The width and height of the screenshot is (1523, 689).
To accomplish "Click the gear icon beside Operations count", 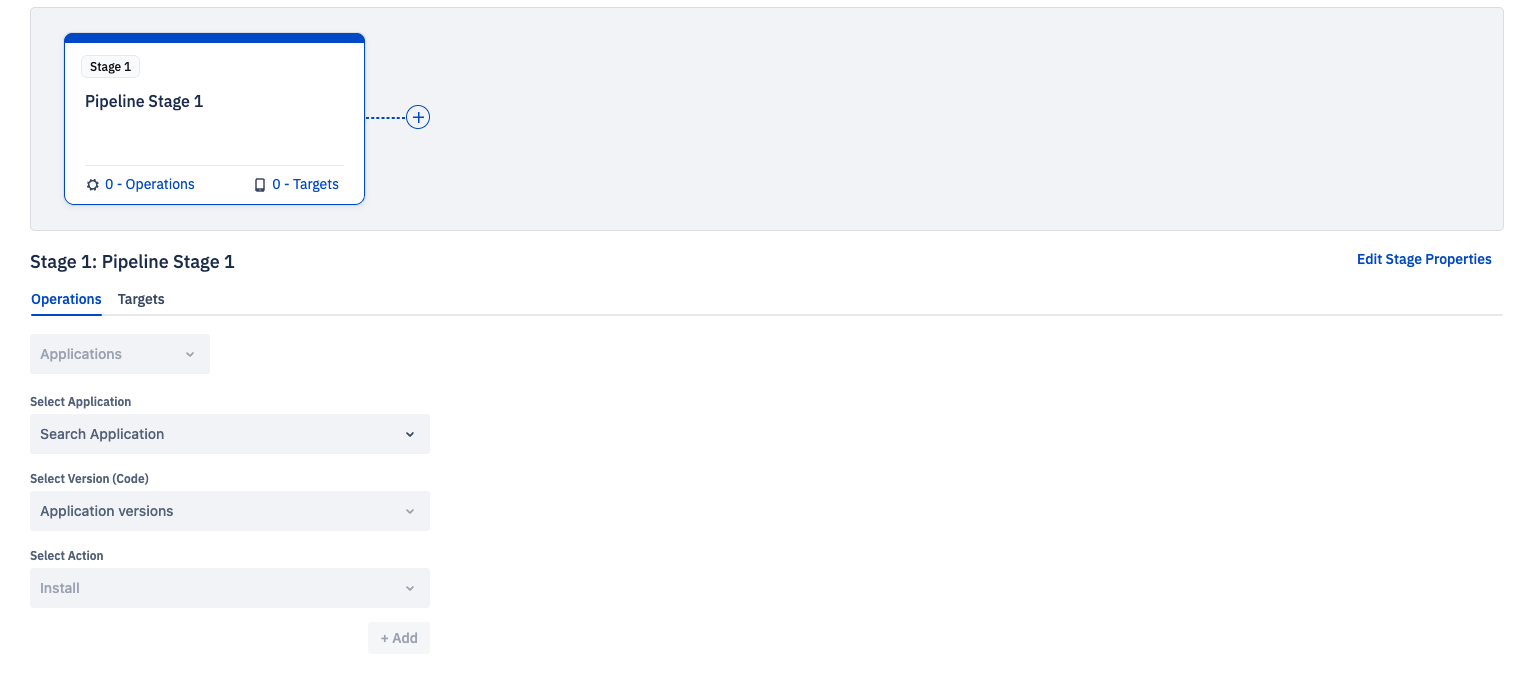I will (x=93, y=185).
